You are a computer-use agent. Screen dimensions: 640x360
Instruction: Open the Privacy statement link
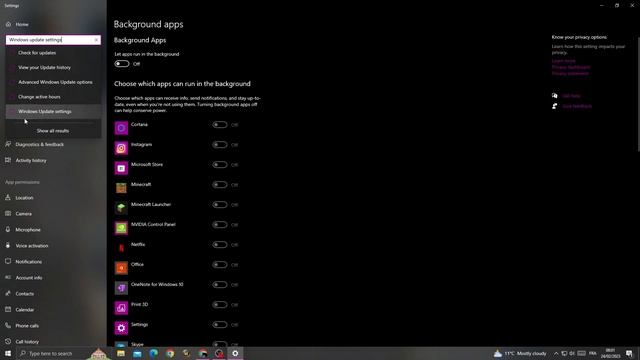click(x=570, y=73)
